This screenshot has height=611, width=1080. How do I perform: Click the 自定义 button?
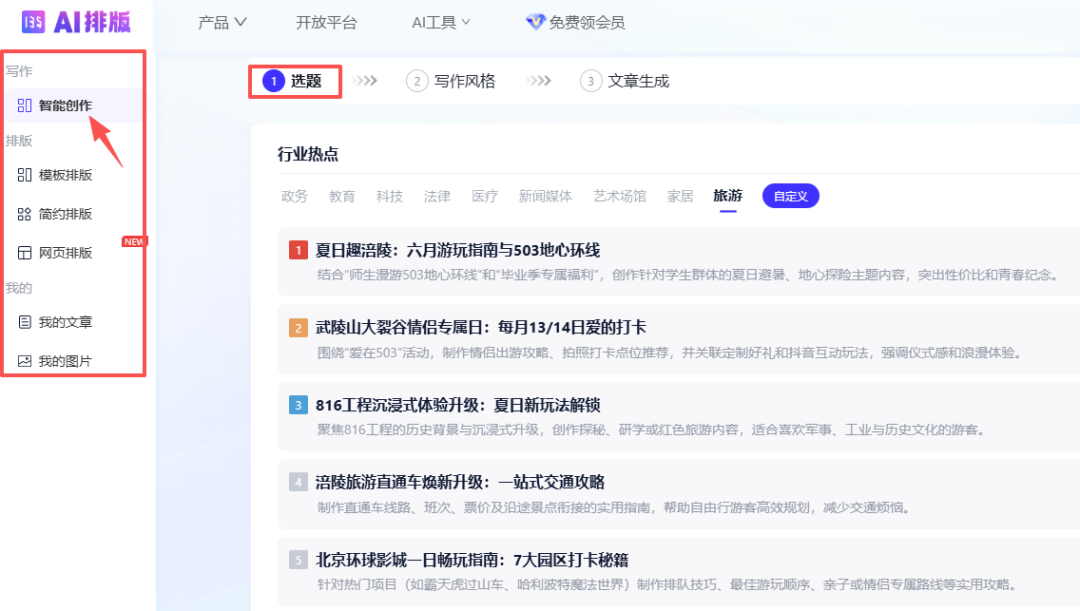790,196
